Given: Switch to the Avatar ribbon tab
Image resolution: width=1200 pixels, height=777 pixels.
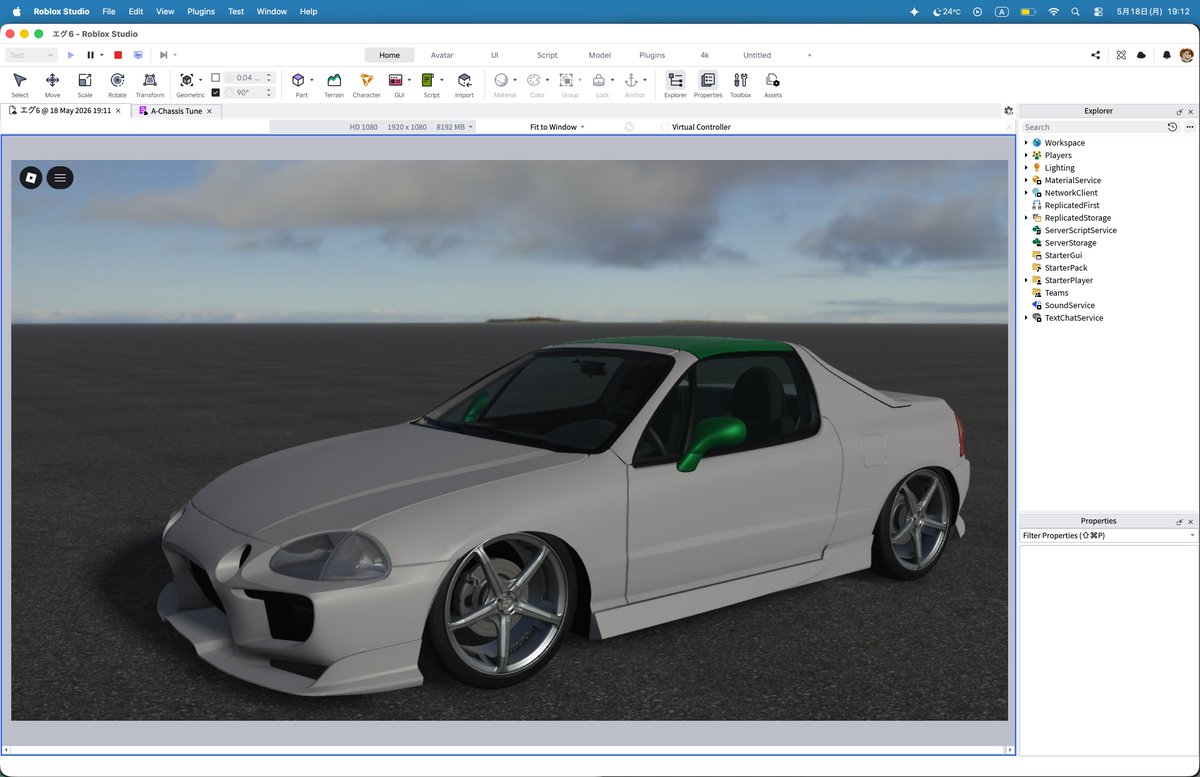Looking at the screenshot, I should click(x=441, y=55).
